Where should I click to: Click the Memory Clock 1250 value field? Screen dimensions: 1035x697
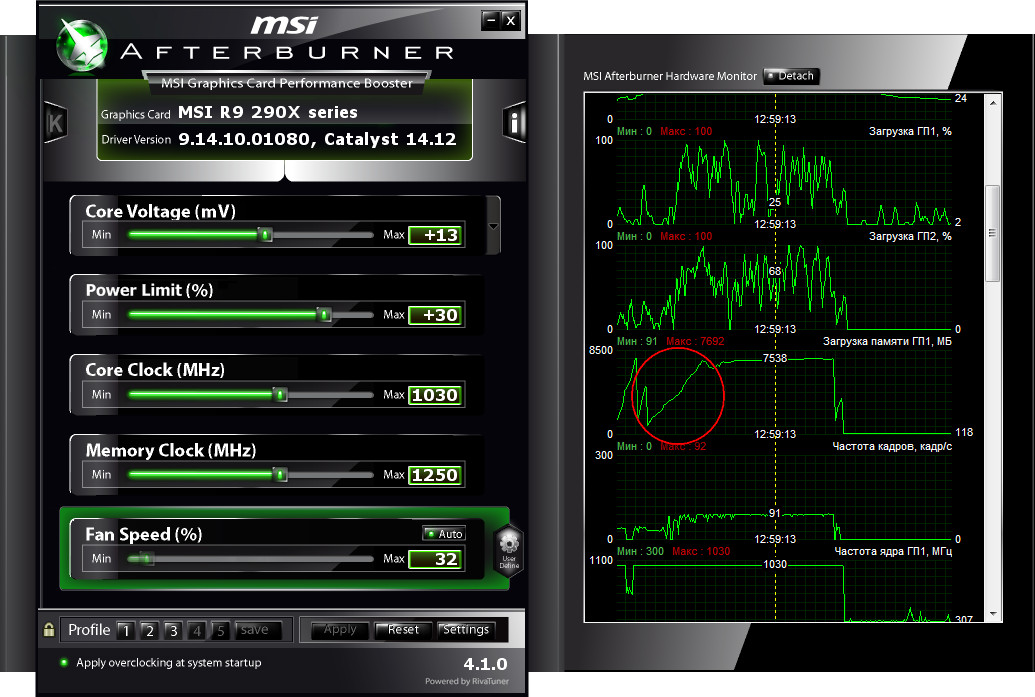[436, 475]
